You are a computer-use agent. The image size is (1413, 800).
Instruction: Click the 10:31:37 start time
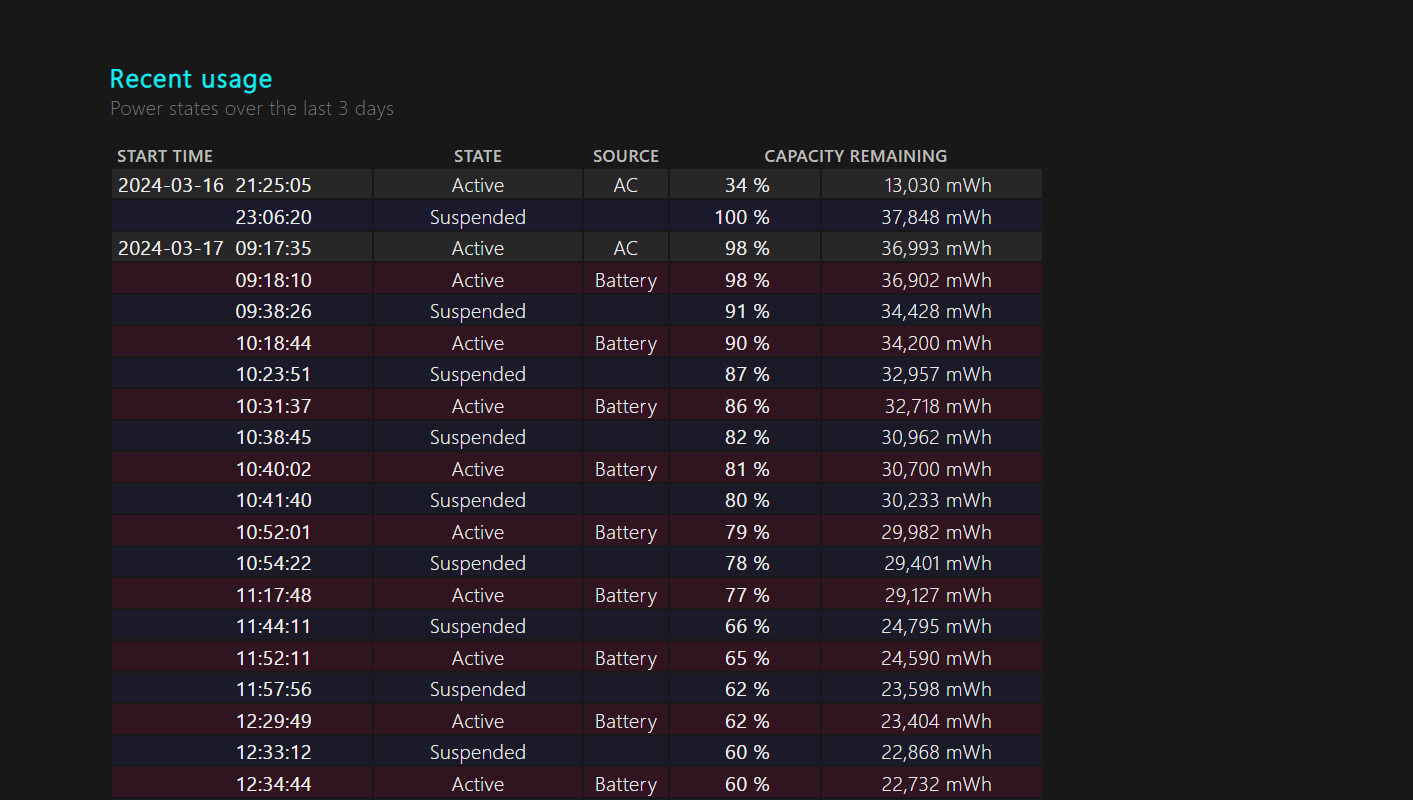click(274, 406)
